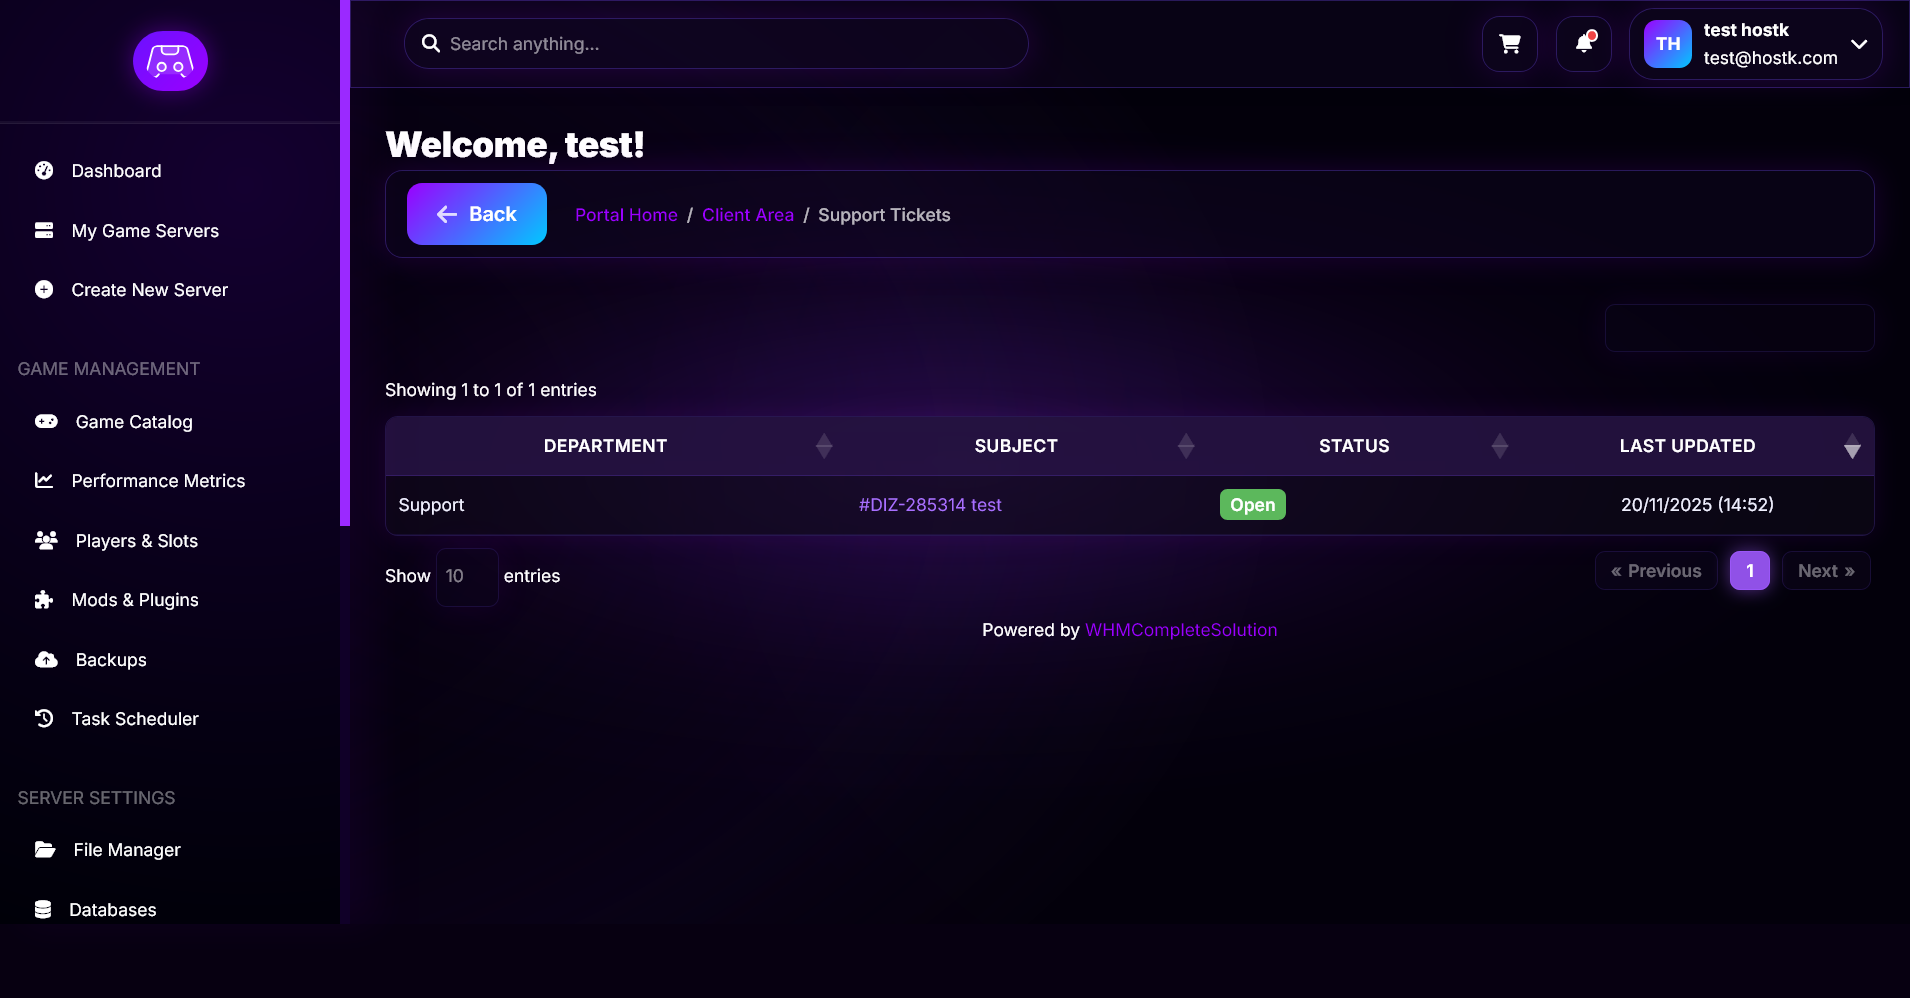Expand the test hostk account dropdown

tap(1858, 44)
